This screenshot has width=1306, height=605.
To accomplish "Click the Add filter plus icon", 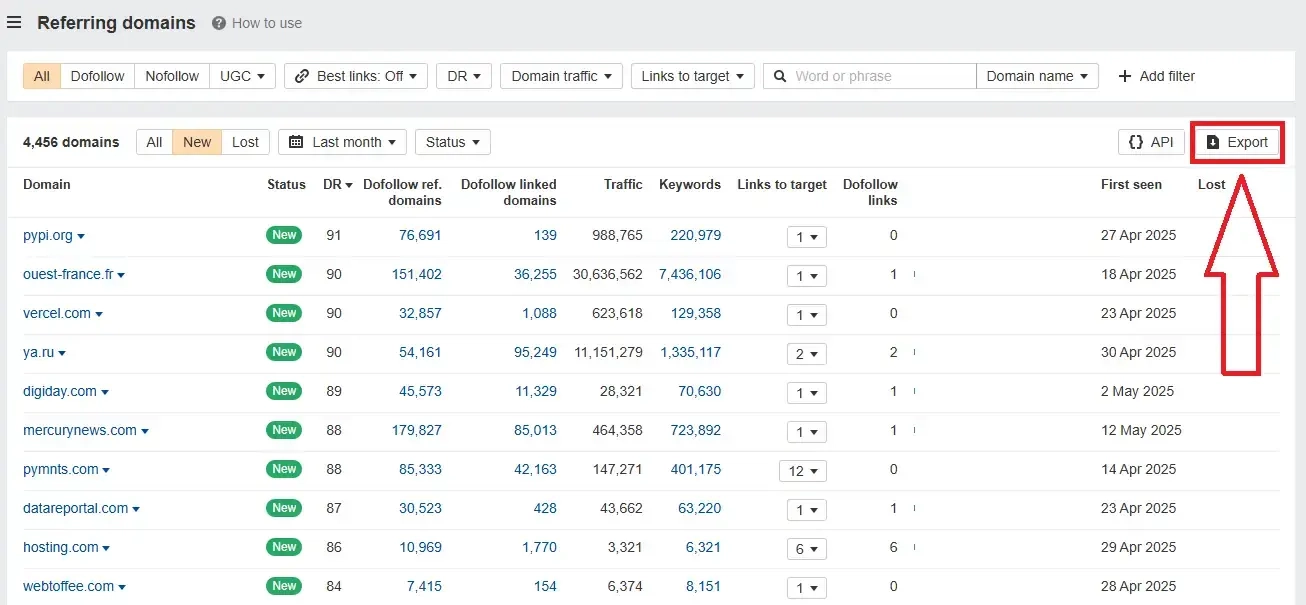I will pos(1125,76).
